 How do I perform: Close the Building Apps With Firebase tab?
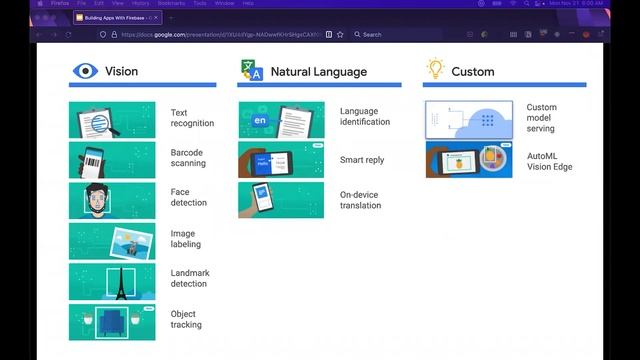(156, 18)
